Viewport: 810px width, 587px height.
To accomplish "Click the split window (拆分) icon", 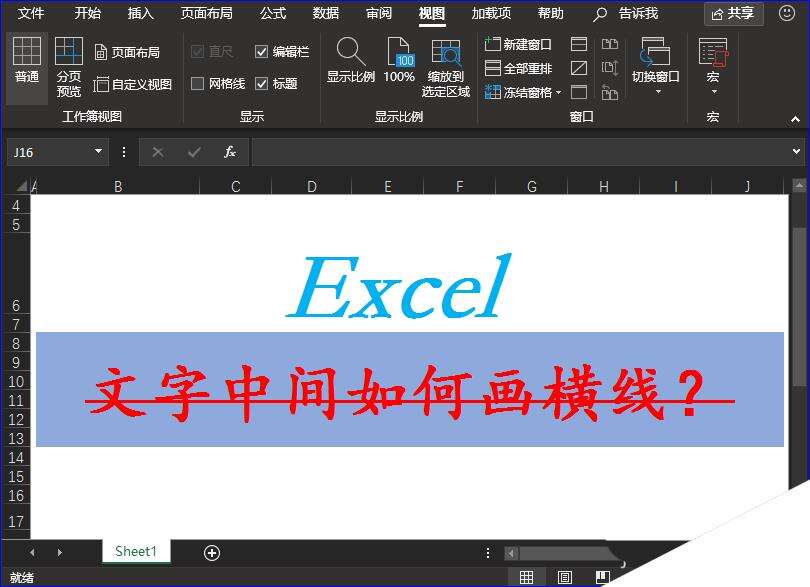I will (x=579, y=44).
